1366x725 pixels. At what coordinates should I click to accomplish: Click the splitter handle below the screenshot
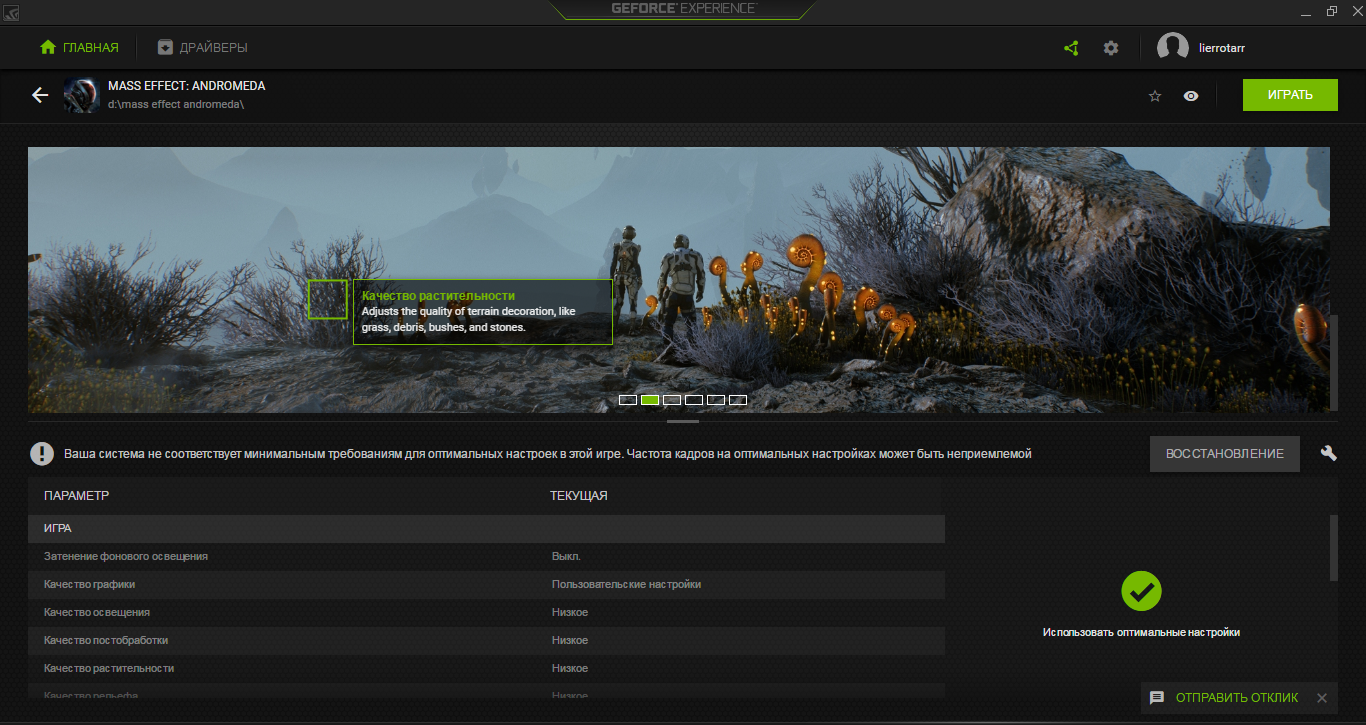tap(683, 421)
